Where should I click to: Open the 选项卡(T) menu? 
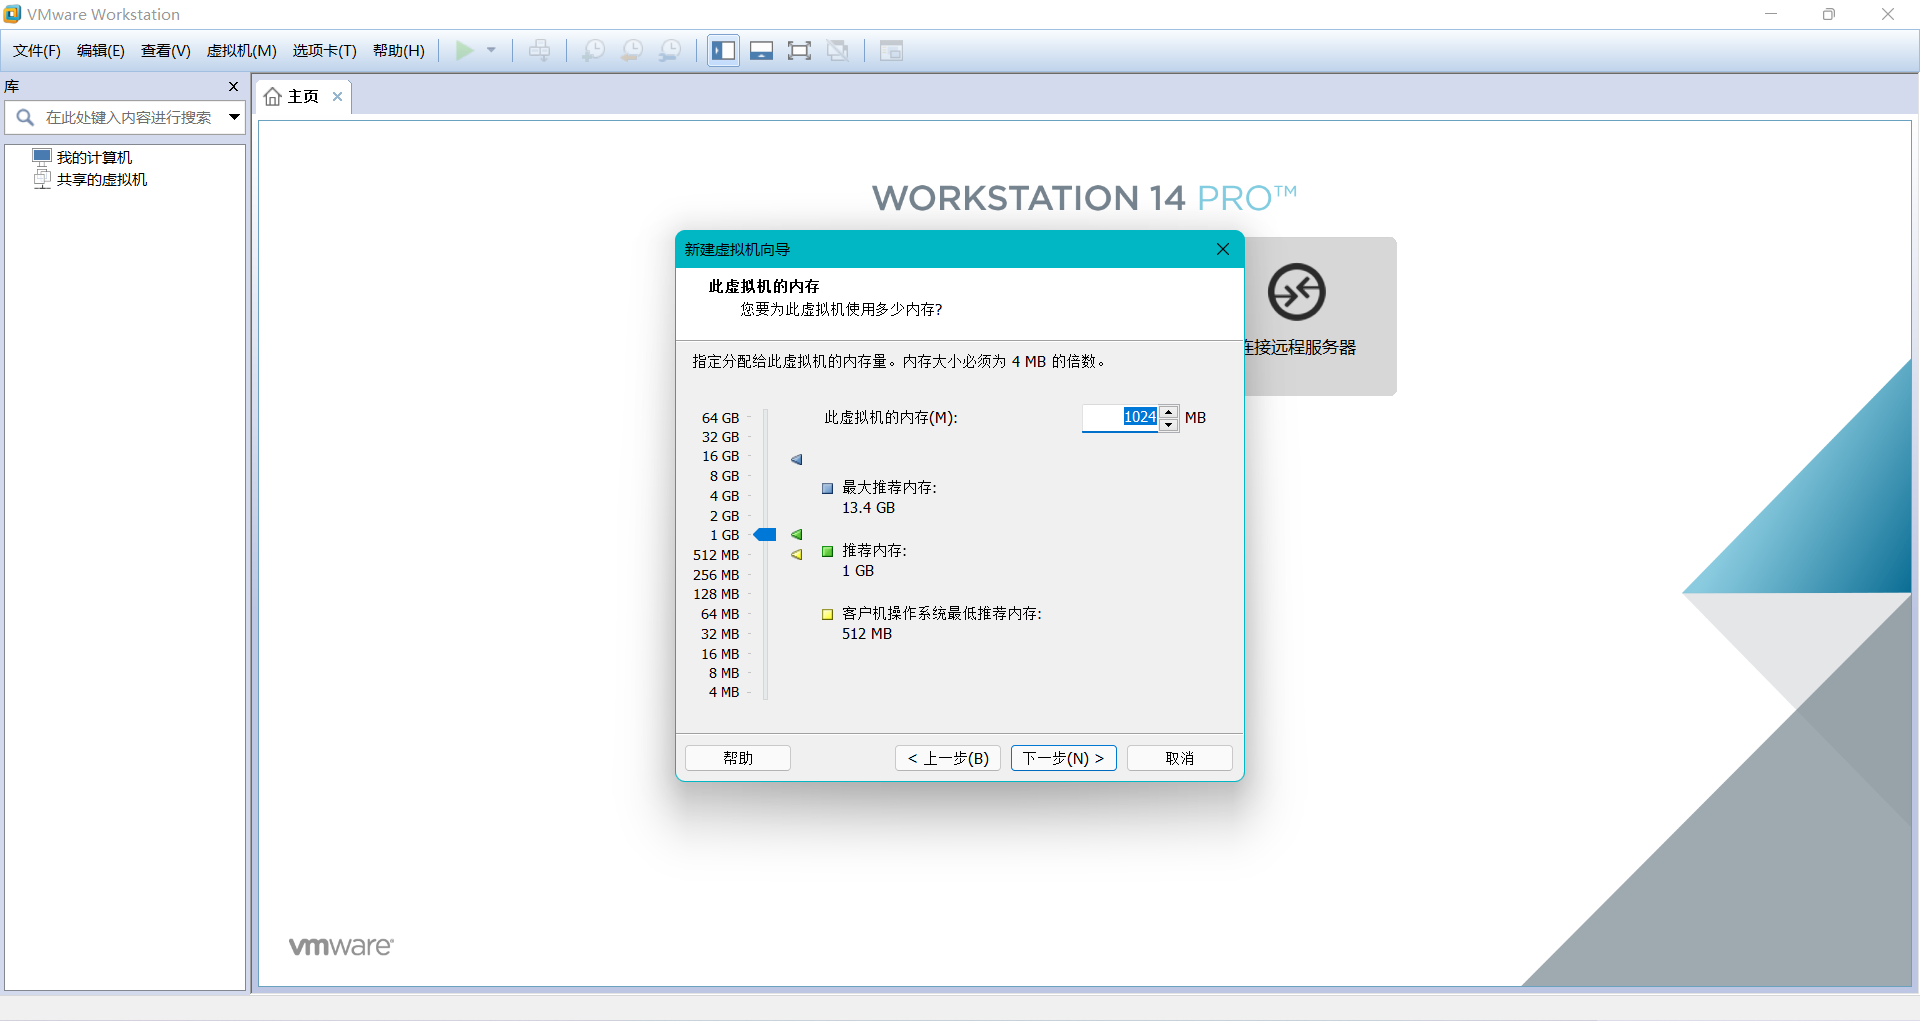(325, 51)
